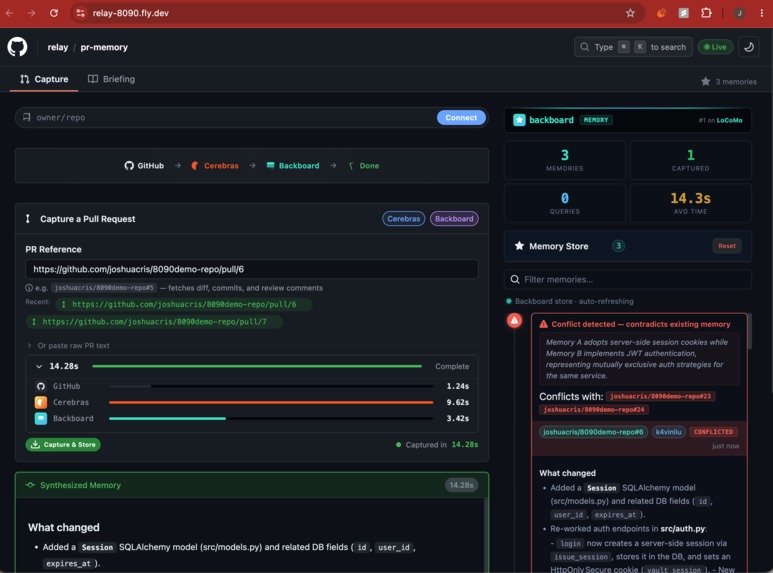Reload the page in browser
Screen dimensions: 773x573
pyautogui.click(x=54, y=13)
